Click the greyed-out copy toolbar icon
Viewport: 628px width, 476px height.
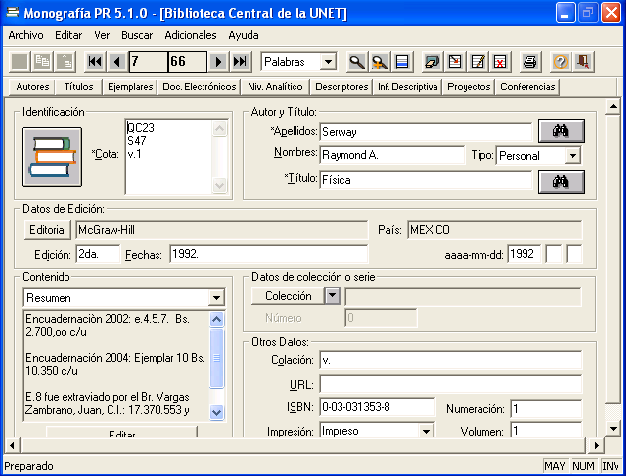(x=42, y=62)
